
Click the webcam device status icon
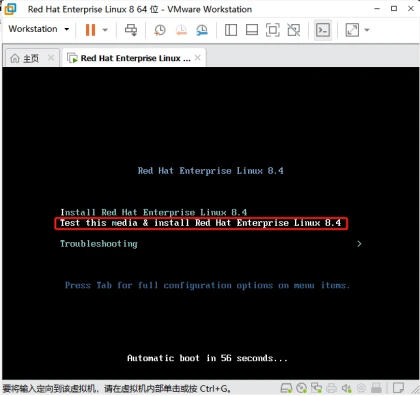coord(361,388)
